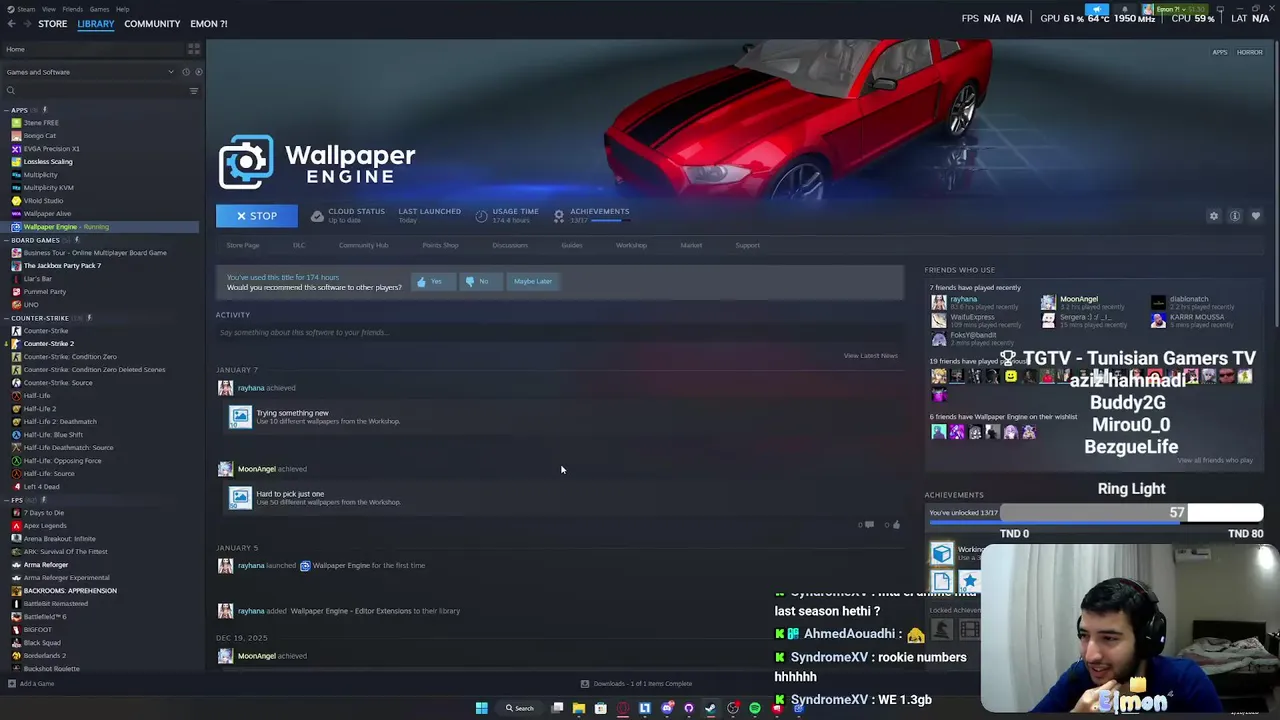Click Add a Game plus icon
The image size is (1280, 720).
tap(12, 684)
